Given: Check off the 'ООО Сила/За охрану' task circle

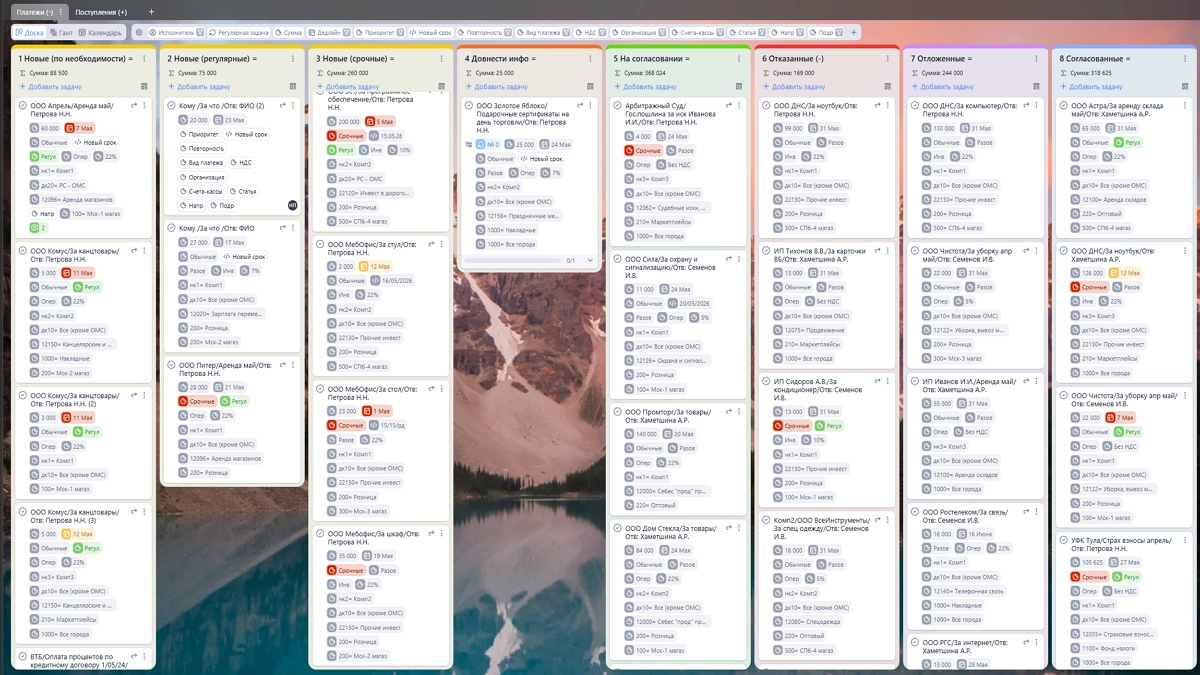Looking at the screenshot, I should coord(617,259).
